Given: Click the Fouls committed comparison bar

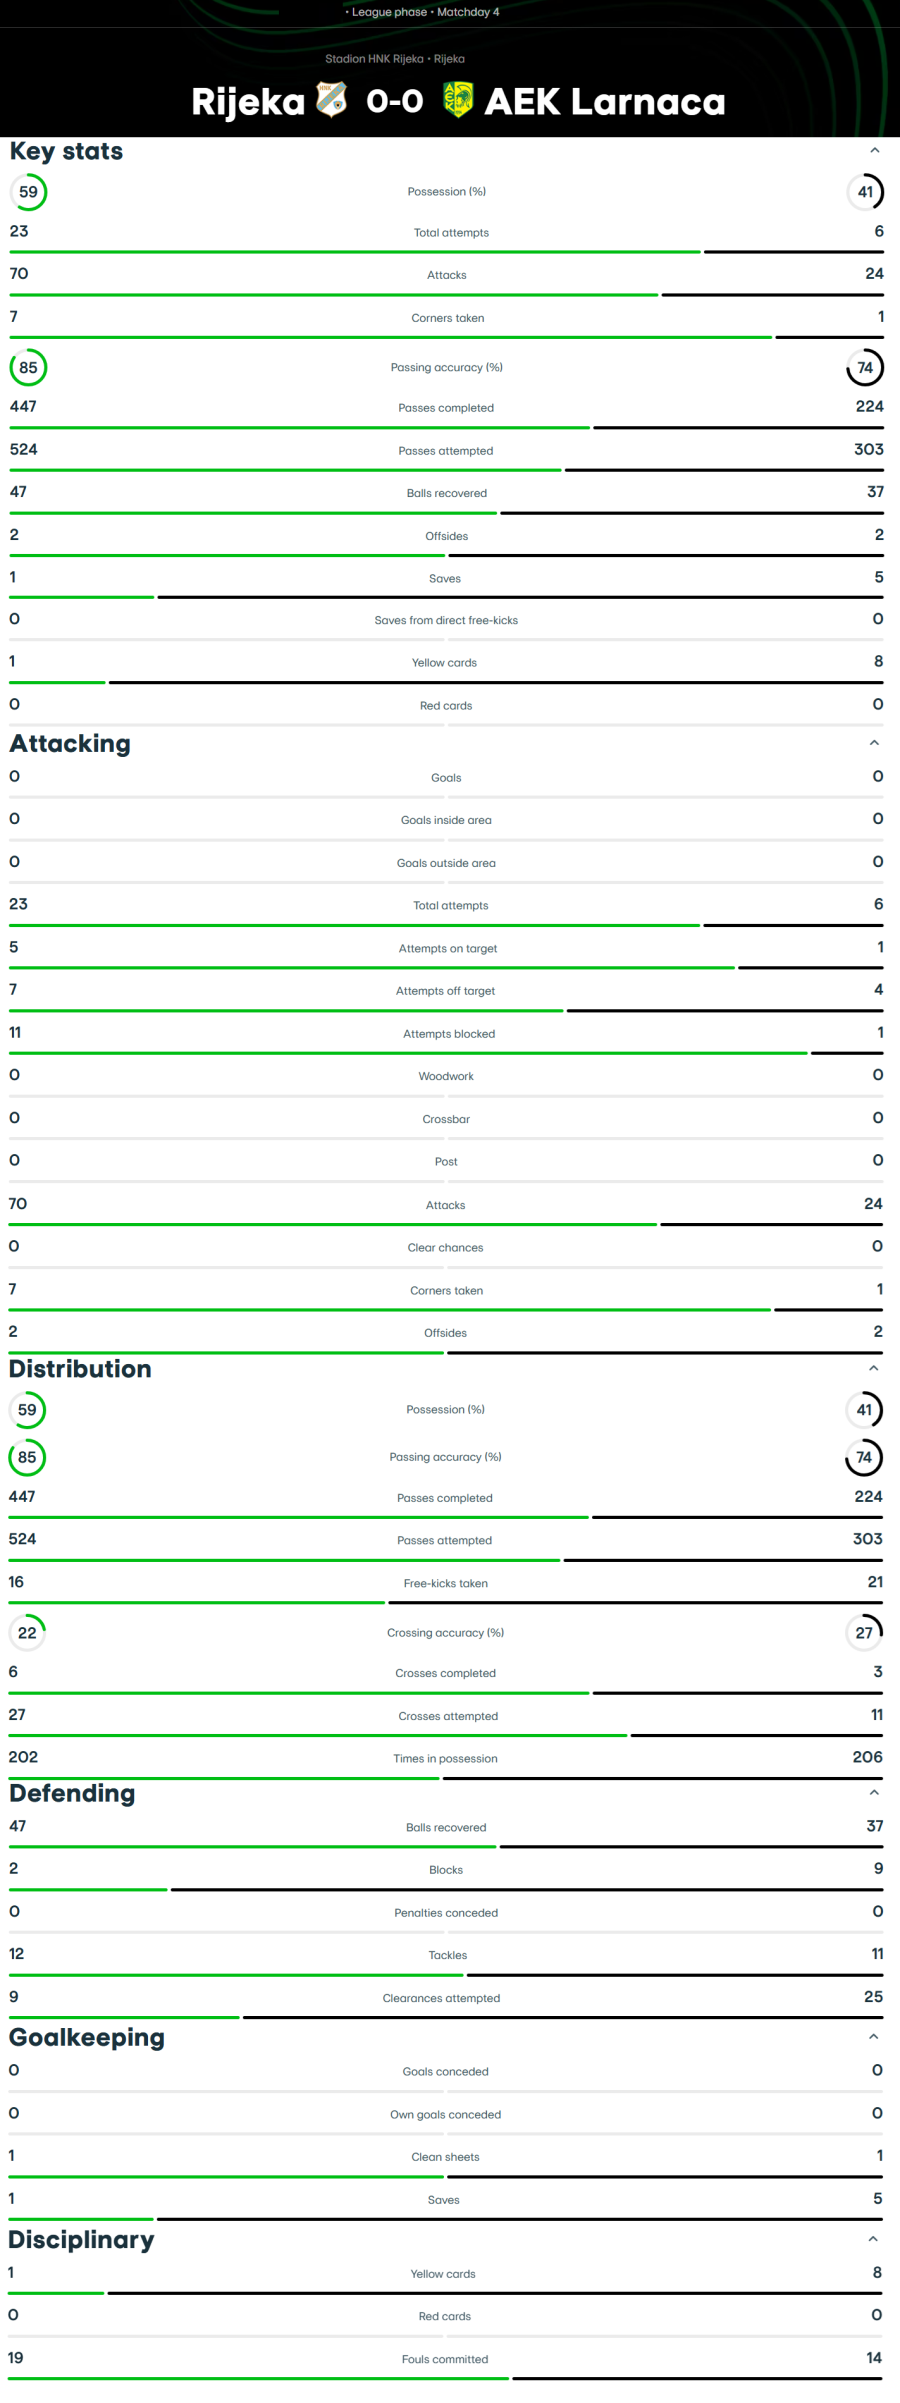Looking at the screenshot, I should coord(445,2377).
